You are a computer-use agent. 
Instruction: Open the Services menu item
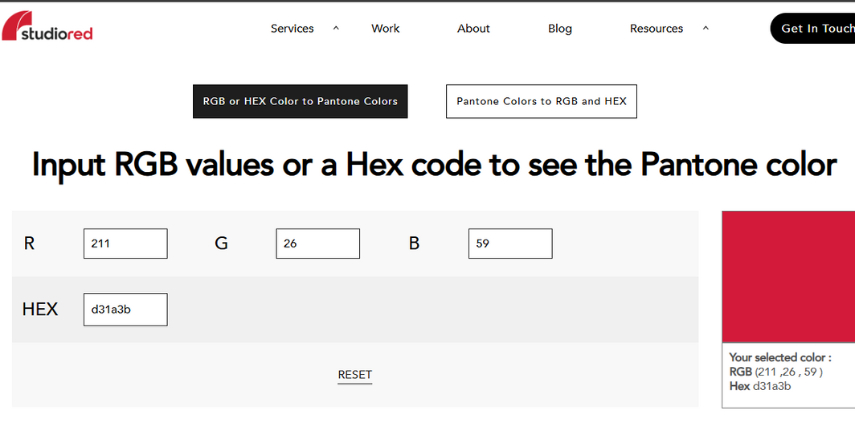[292, 29]
